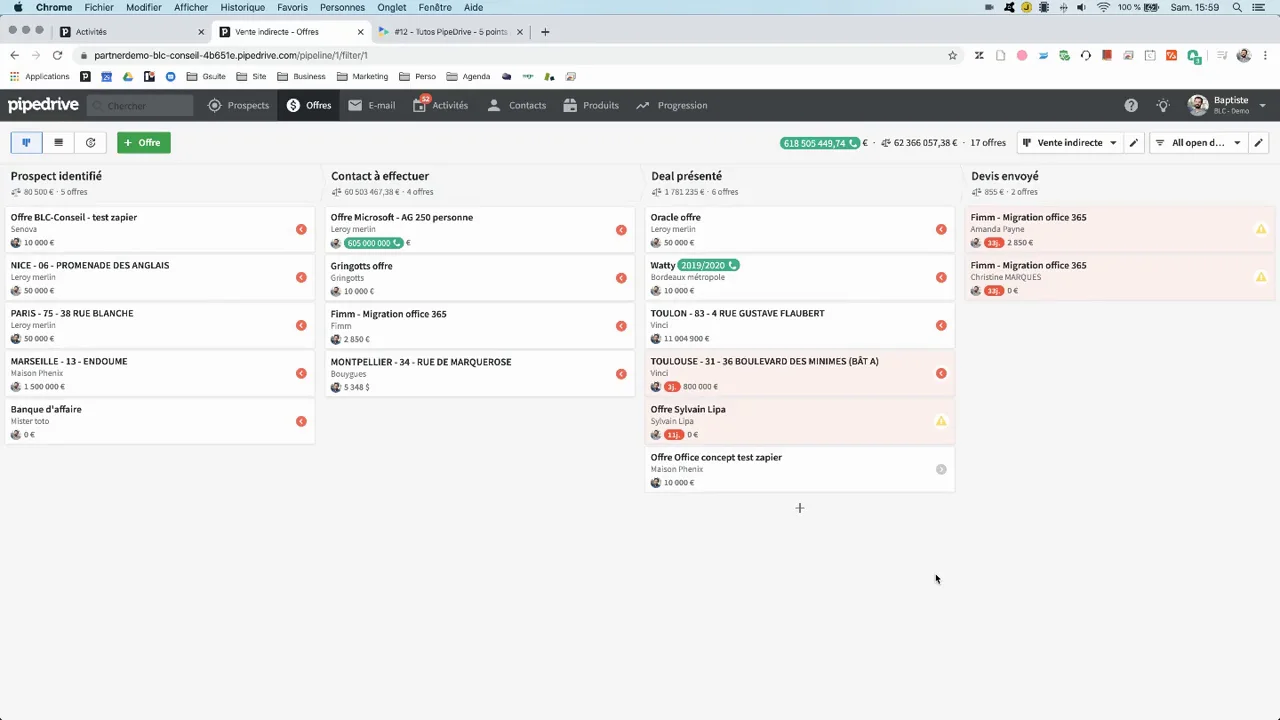Switch to pipeline kanban view icon
Viewport: 1280px width, 720px height.
pos(26,143)
